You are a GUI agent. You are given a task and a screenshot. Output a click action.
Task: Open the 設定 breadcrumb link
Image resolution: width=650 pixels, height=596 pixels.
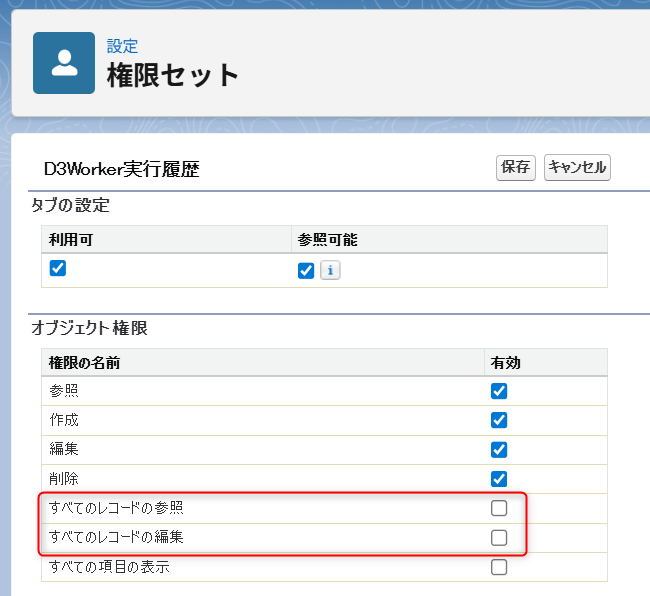click(122, 46)
